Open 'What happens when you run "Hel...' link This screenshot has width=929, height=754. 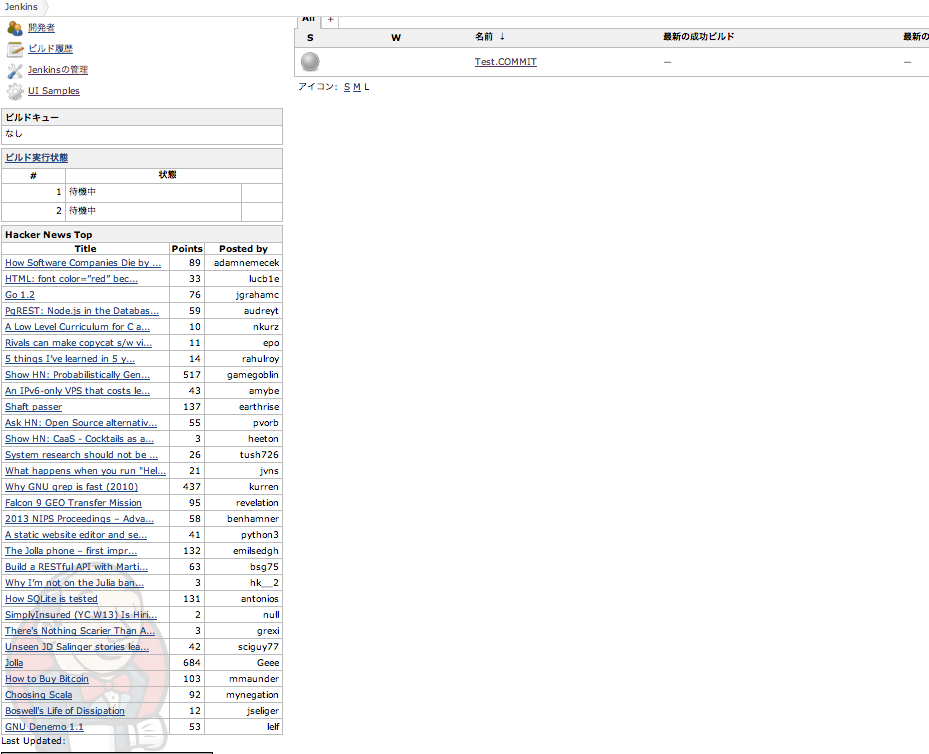click(x=85, y=470)
